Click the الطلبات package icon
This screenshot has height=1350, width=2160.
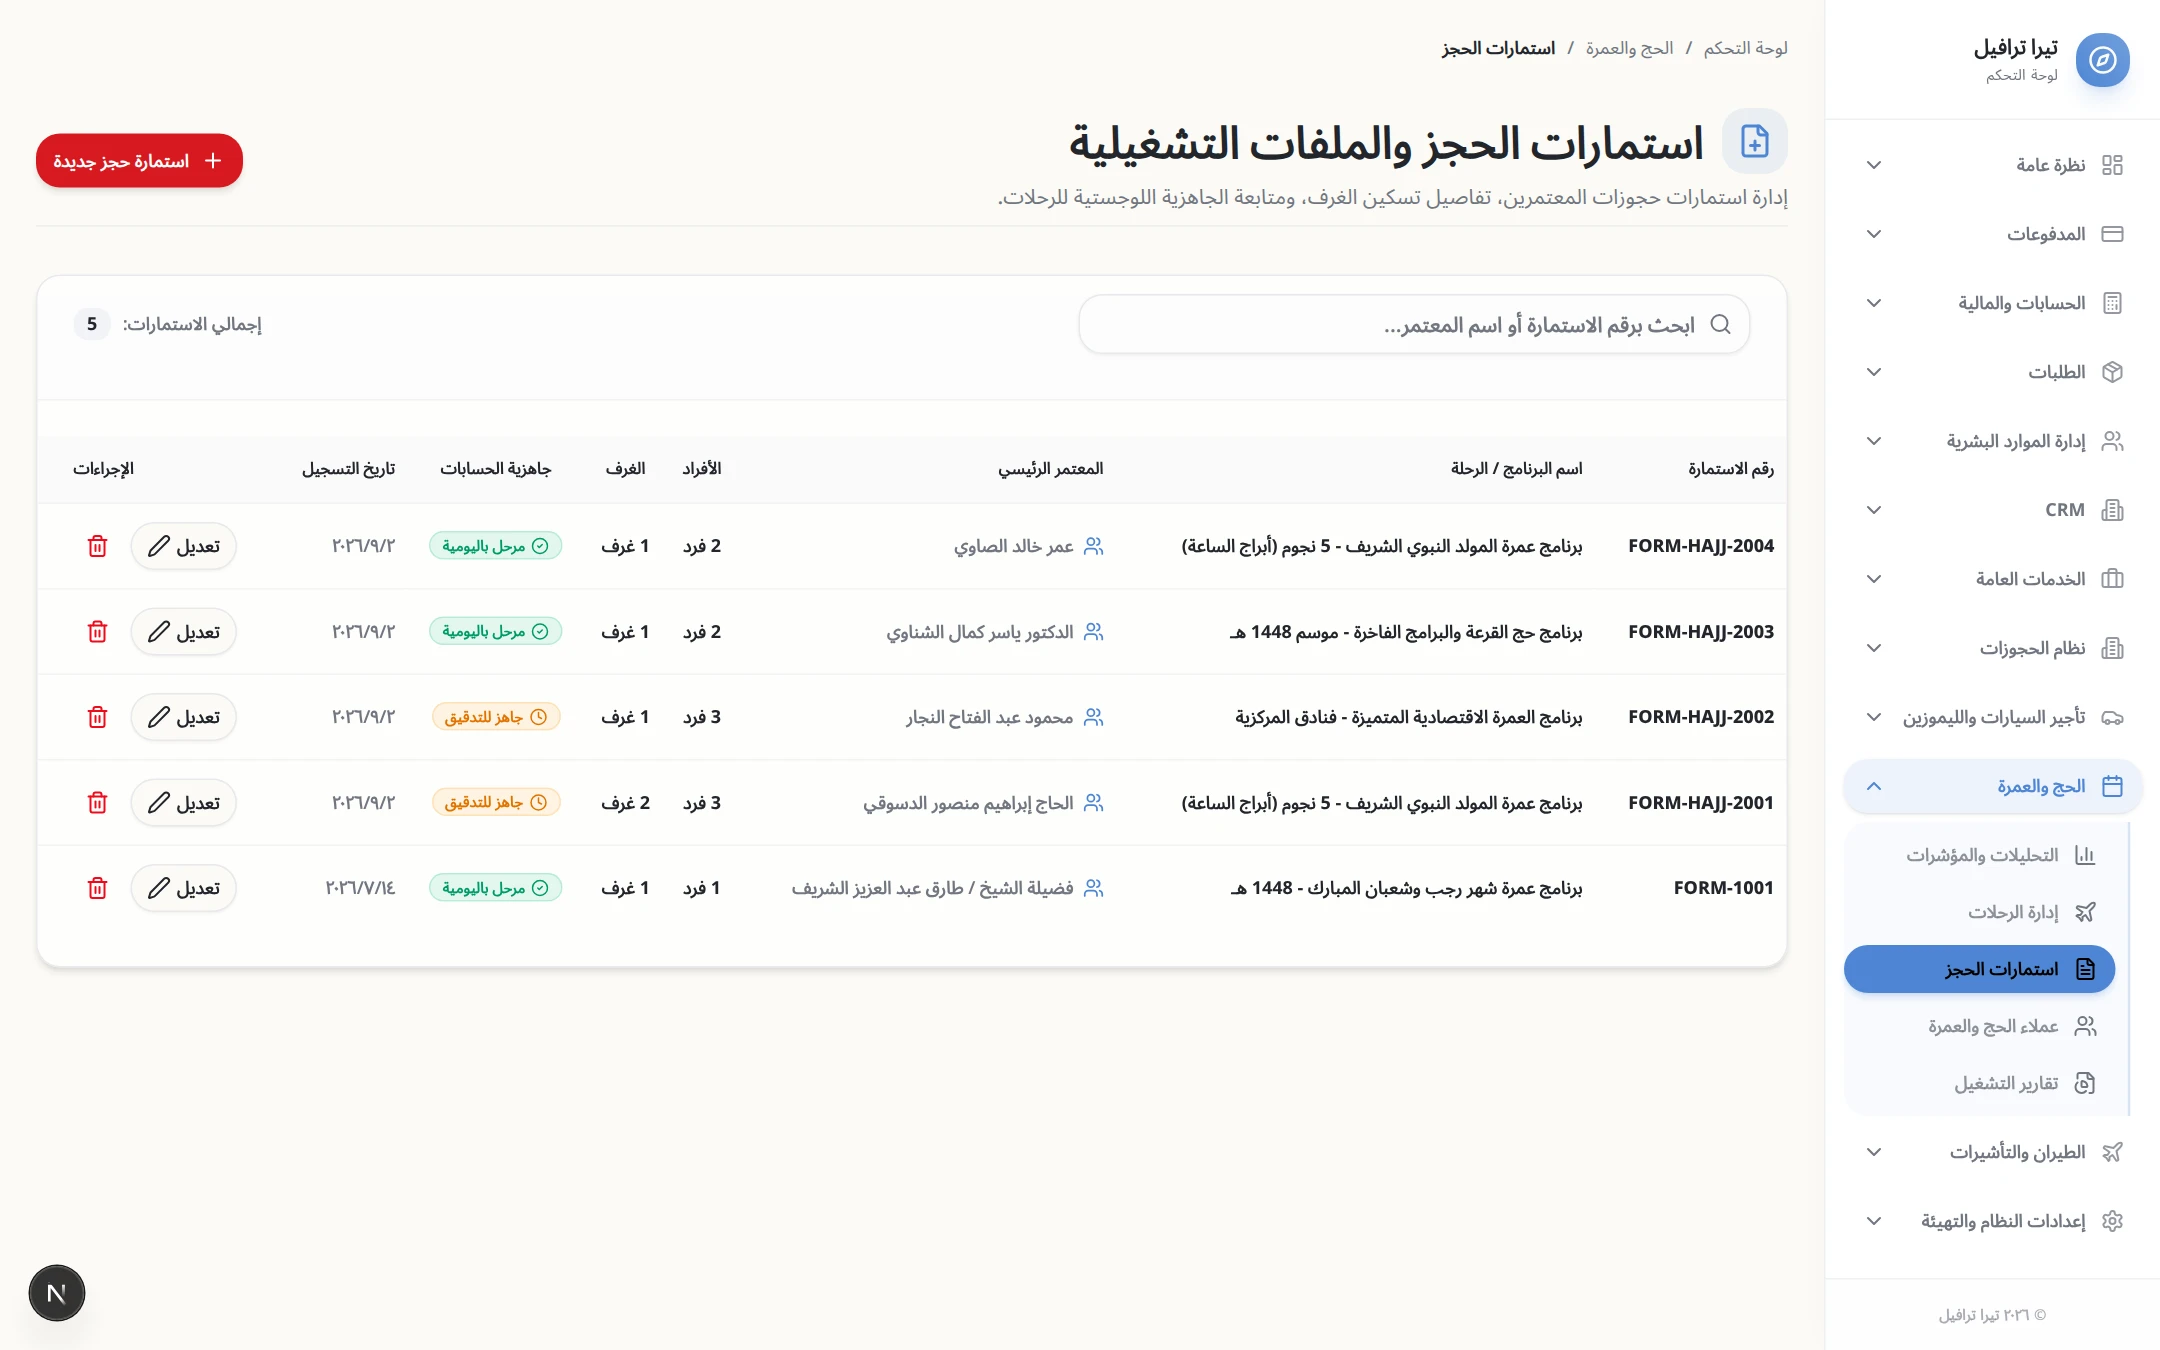pos(2112,372)
